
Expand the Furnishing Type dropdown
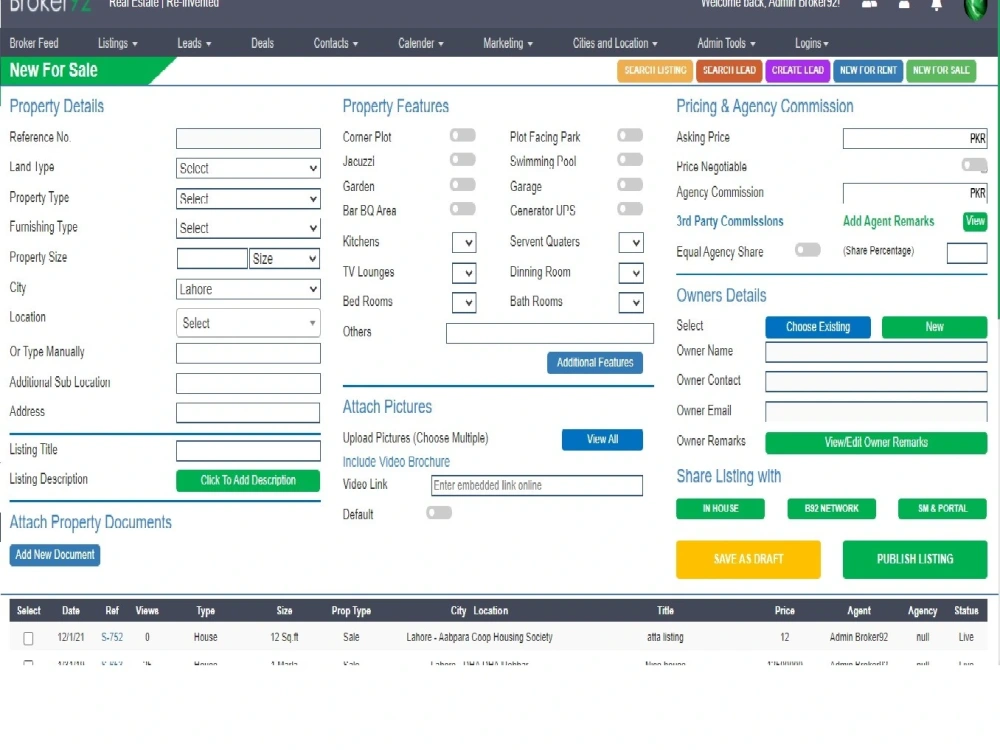(248, 228)
